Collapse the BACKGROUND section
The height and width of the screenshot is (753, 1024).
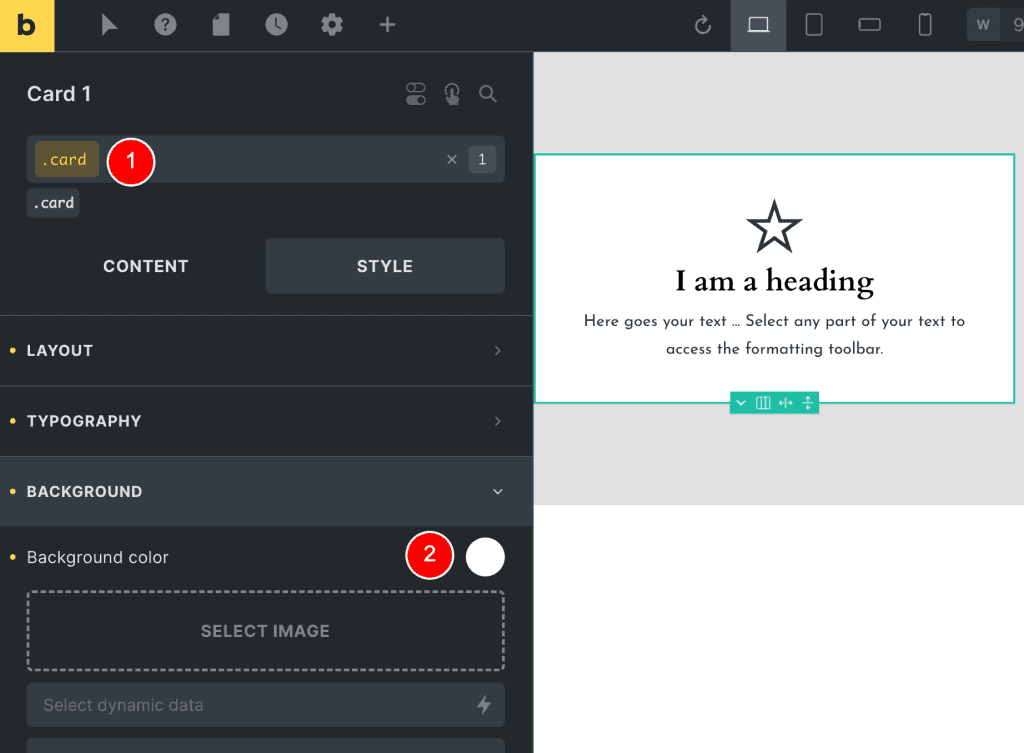pyautogui.click(x=265, y=491)
